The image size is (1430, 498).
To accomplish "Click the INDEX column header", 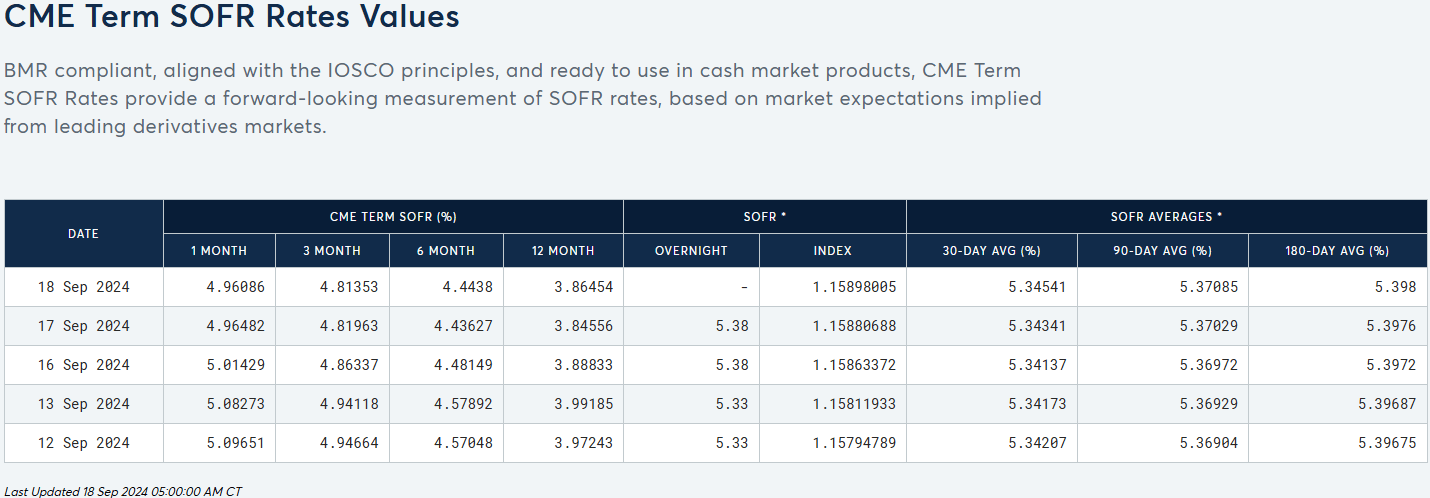I will pos(833,251).
